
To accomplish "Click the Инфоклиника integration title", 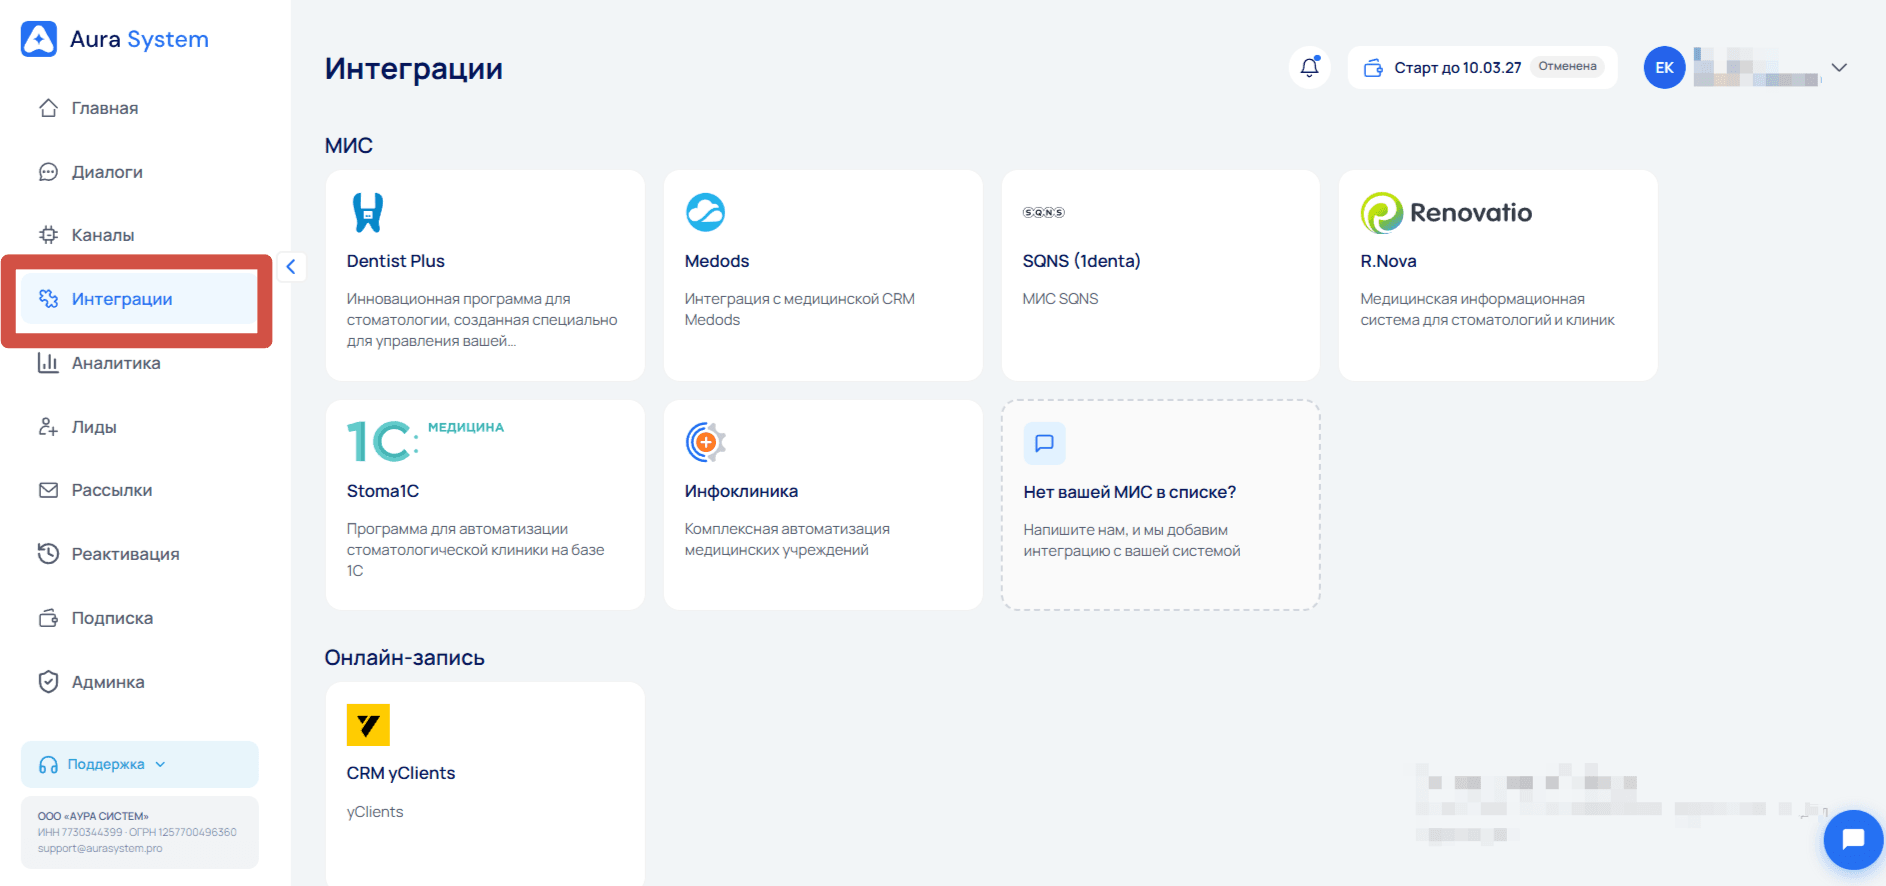I will pyautogui.click(x=741, y=491).
